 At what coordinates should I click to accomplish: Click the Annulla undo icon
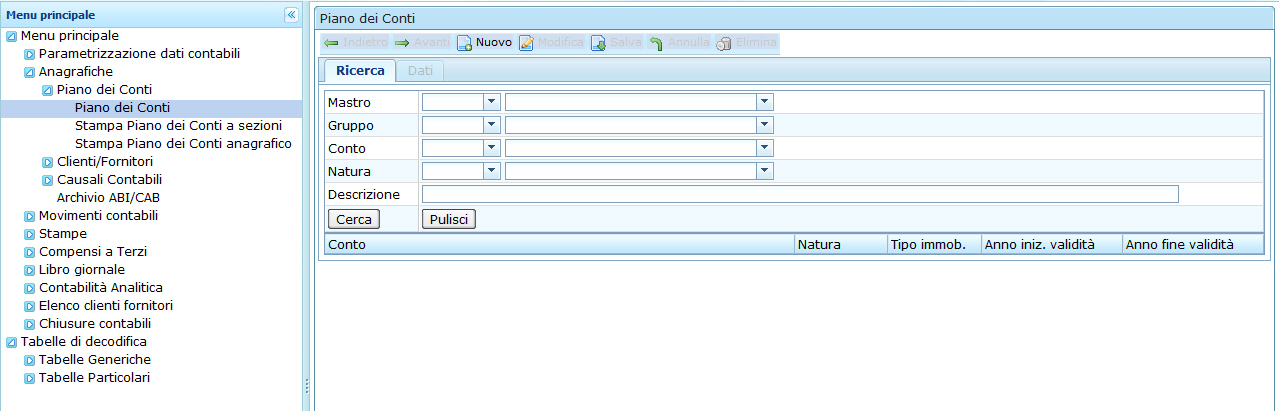656,43
